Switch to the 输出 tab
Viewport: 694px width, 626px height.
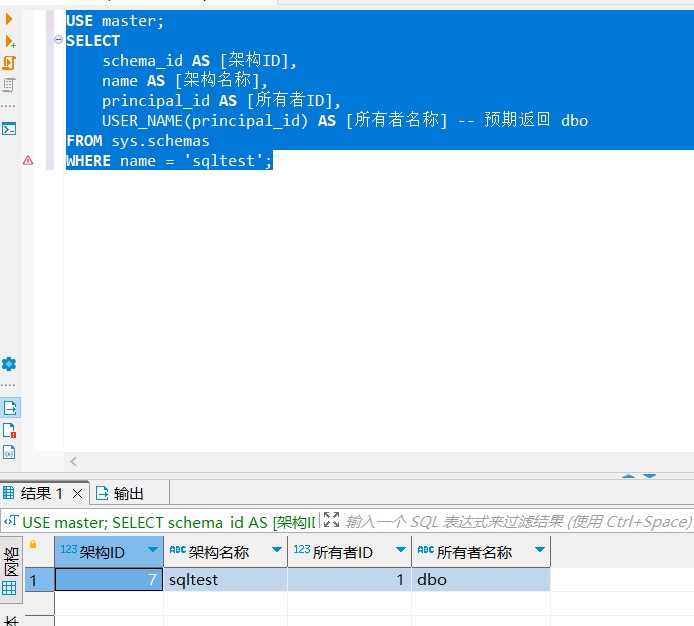pyautogui.click(x=120, y=493)
